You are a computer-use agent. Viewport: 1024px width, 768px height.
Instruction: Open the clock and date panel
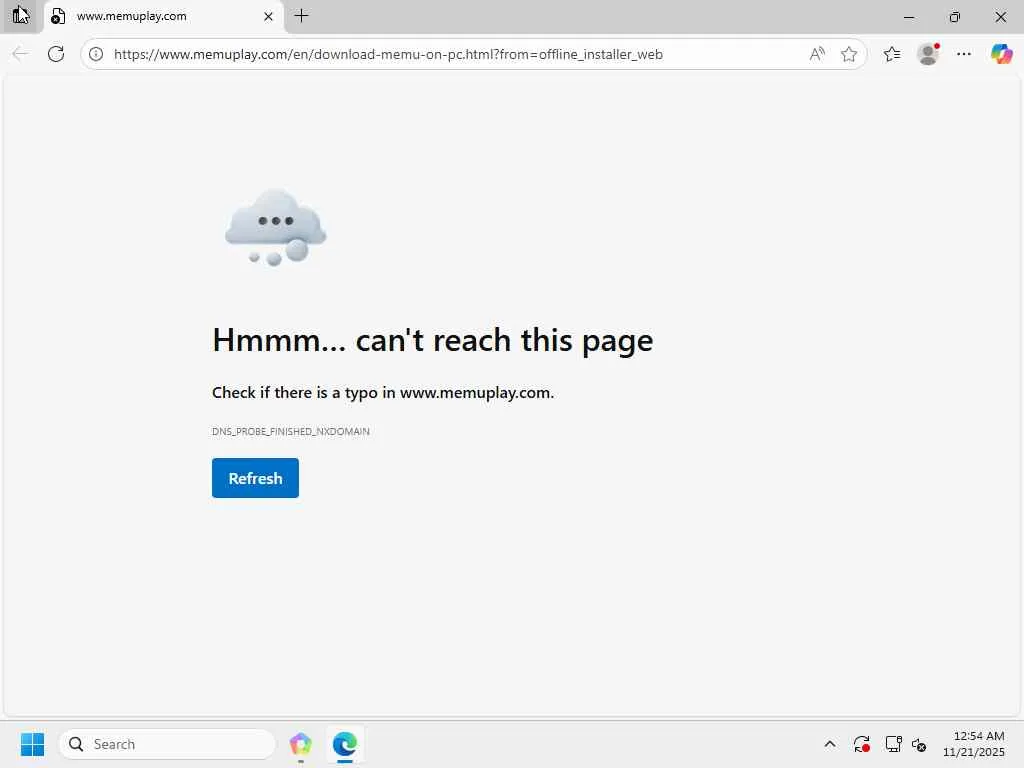pyautogui.click(x=974, y=744)
